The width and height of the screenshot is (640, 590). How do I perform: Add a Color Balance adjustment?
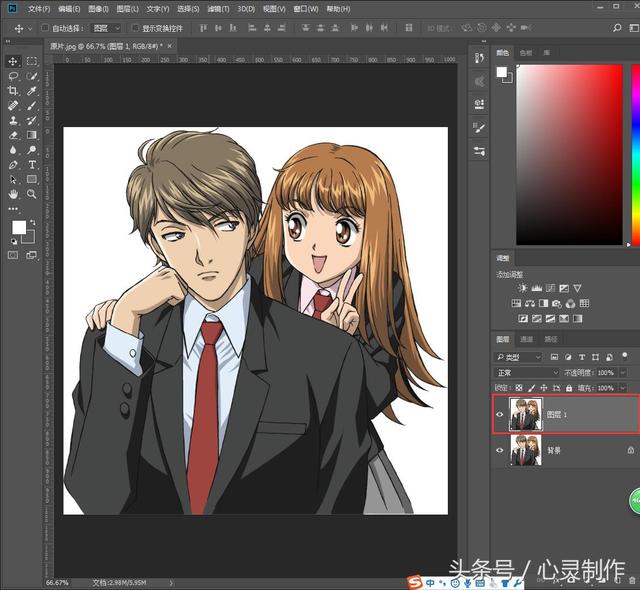(x=530, y=303)
